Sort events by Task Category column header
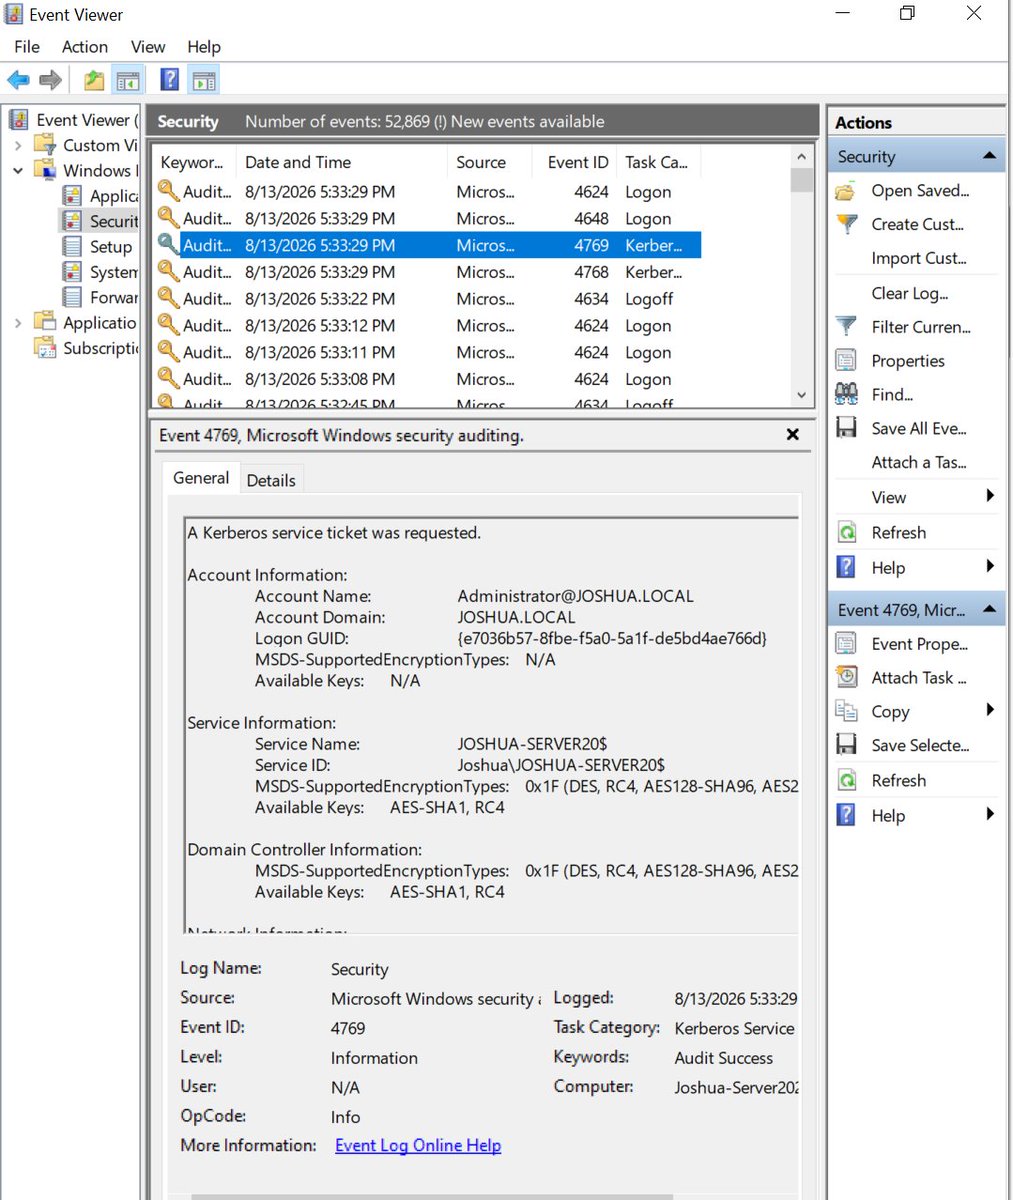This screenshot has height=1200, width=1013. 658,162
